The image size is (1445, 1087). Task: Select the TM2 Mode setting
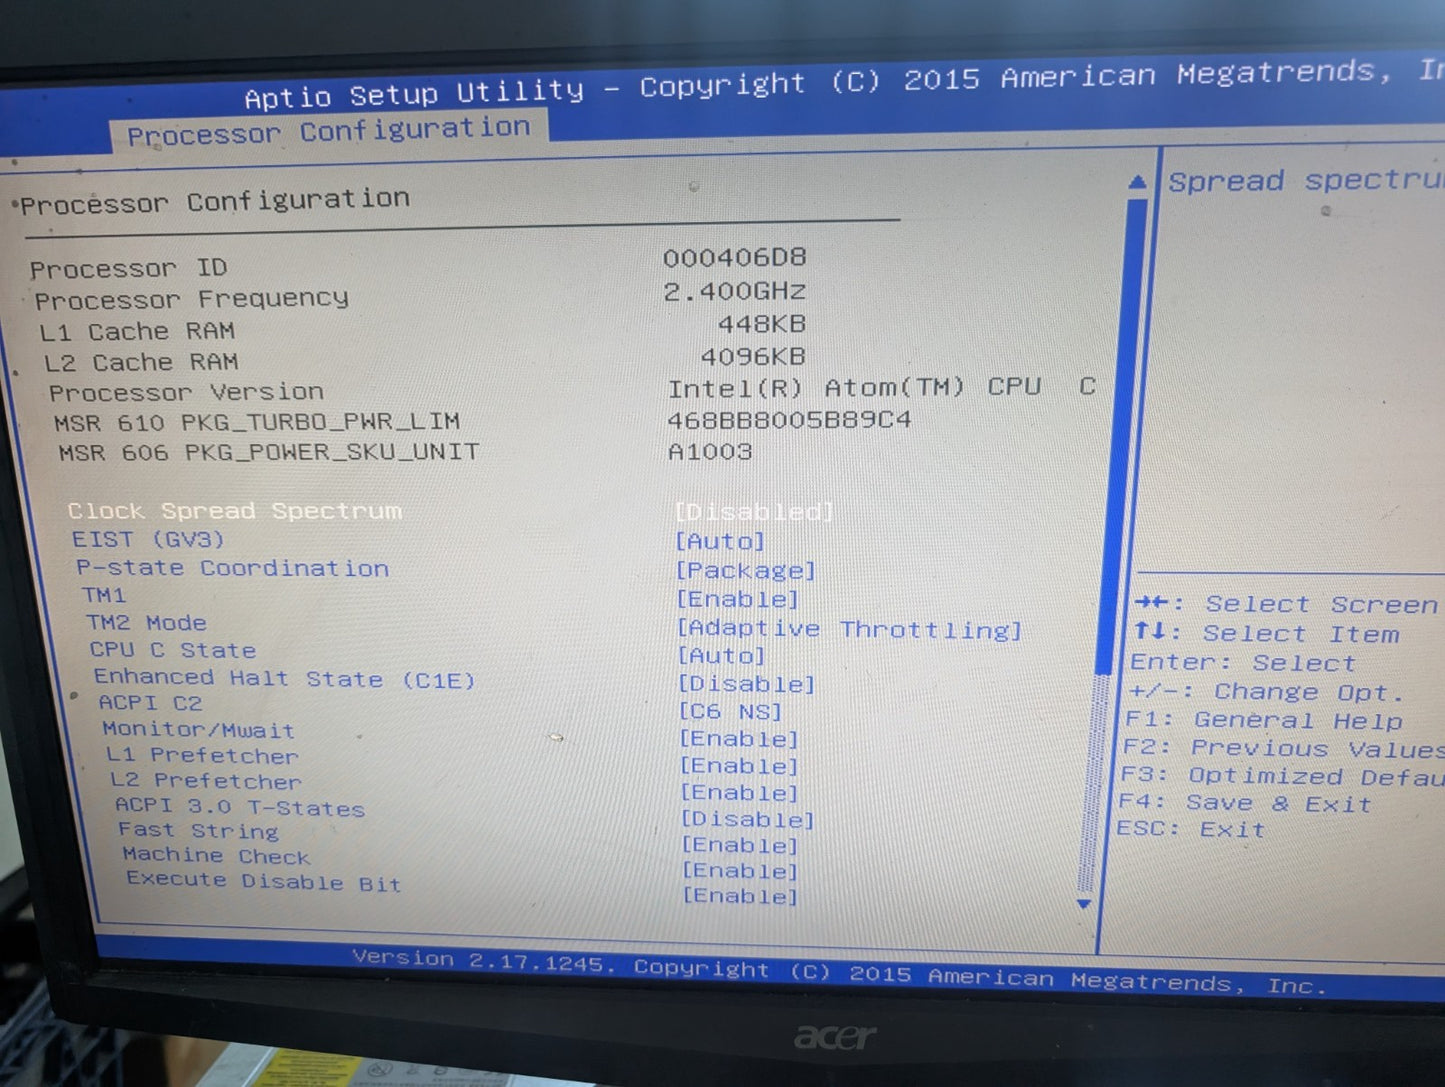(146, 623)
